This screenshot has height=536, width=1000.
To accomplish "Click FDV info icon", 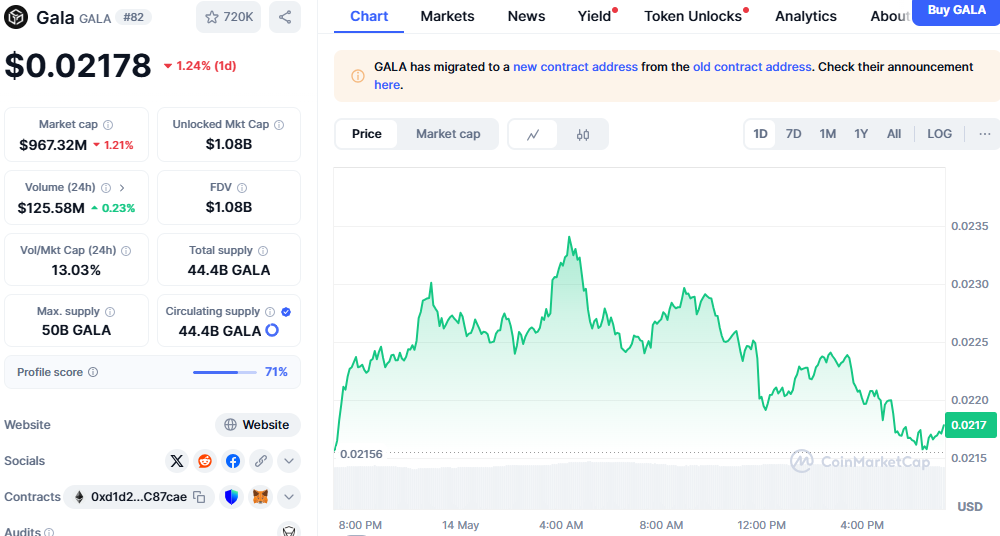I will coord(242,188).
